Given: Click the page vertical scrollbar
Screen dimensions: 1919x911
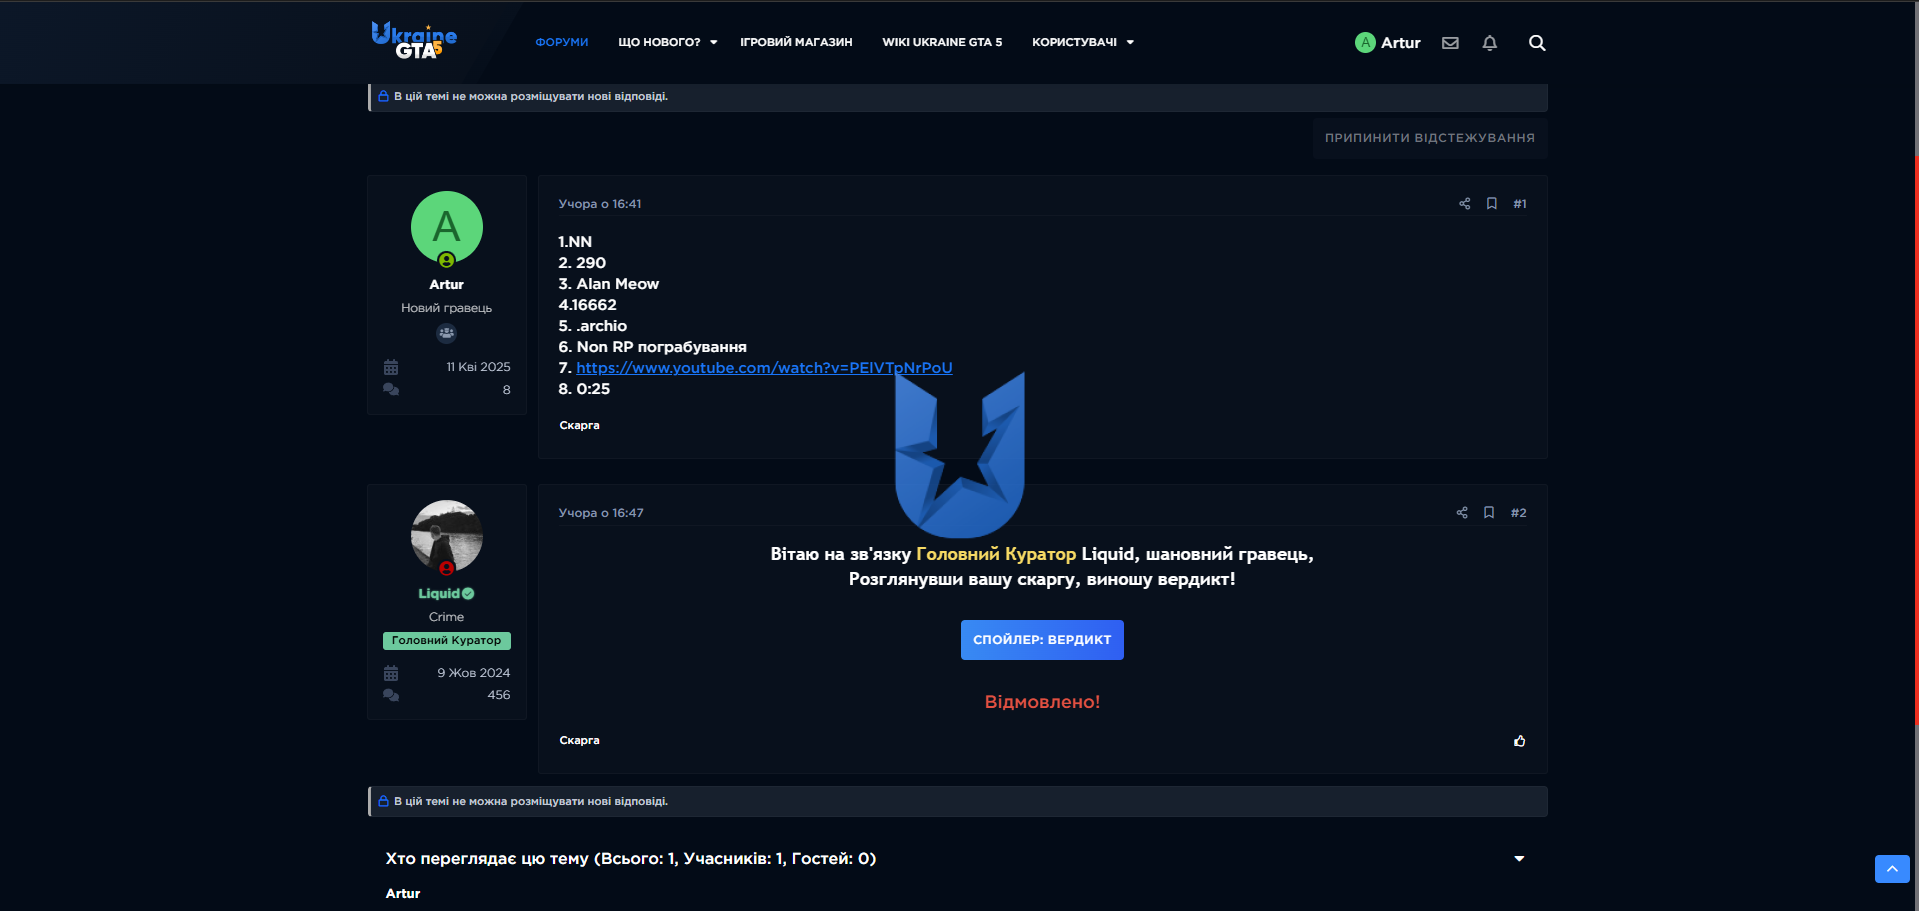Looking at the screenshot, I should (x=1916, y=440).
